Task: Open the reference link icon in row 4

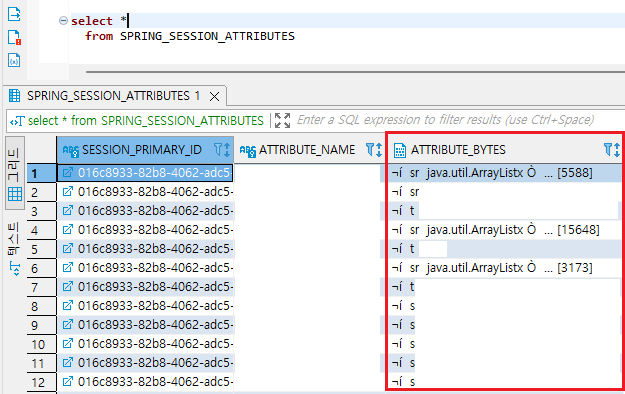Action: coord(68,229)
